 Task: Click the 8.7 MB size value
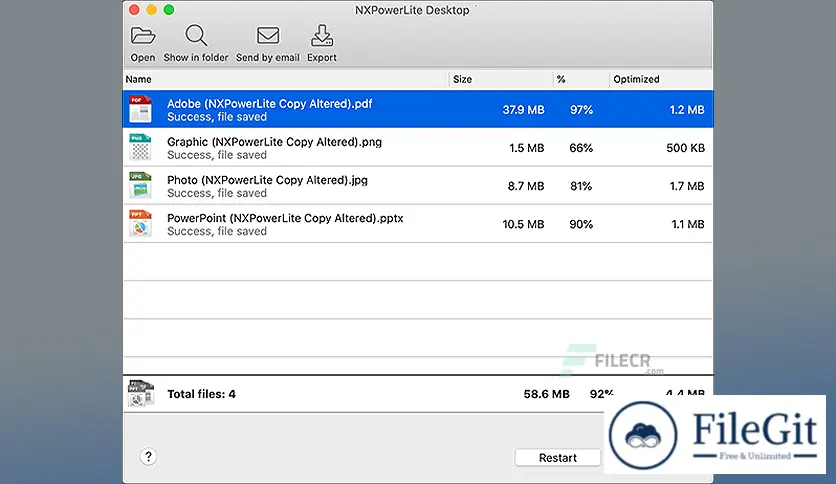(526, 186)
